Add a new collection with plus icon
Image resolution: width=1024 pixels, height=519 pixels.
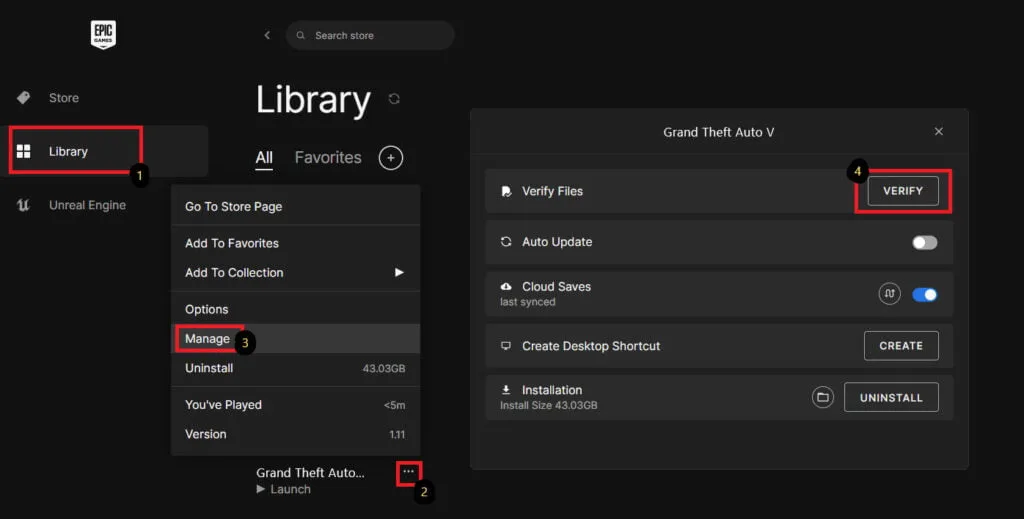click(391, 157)
